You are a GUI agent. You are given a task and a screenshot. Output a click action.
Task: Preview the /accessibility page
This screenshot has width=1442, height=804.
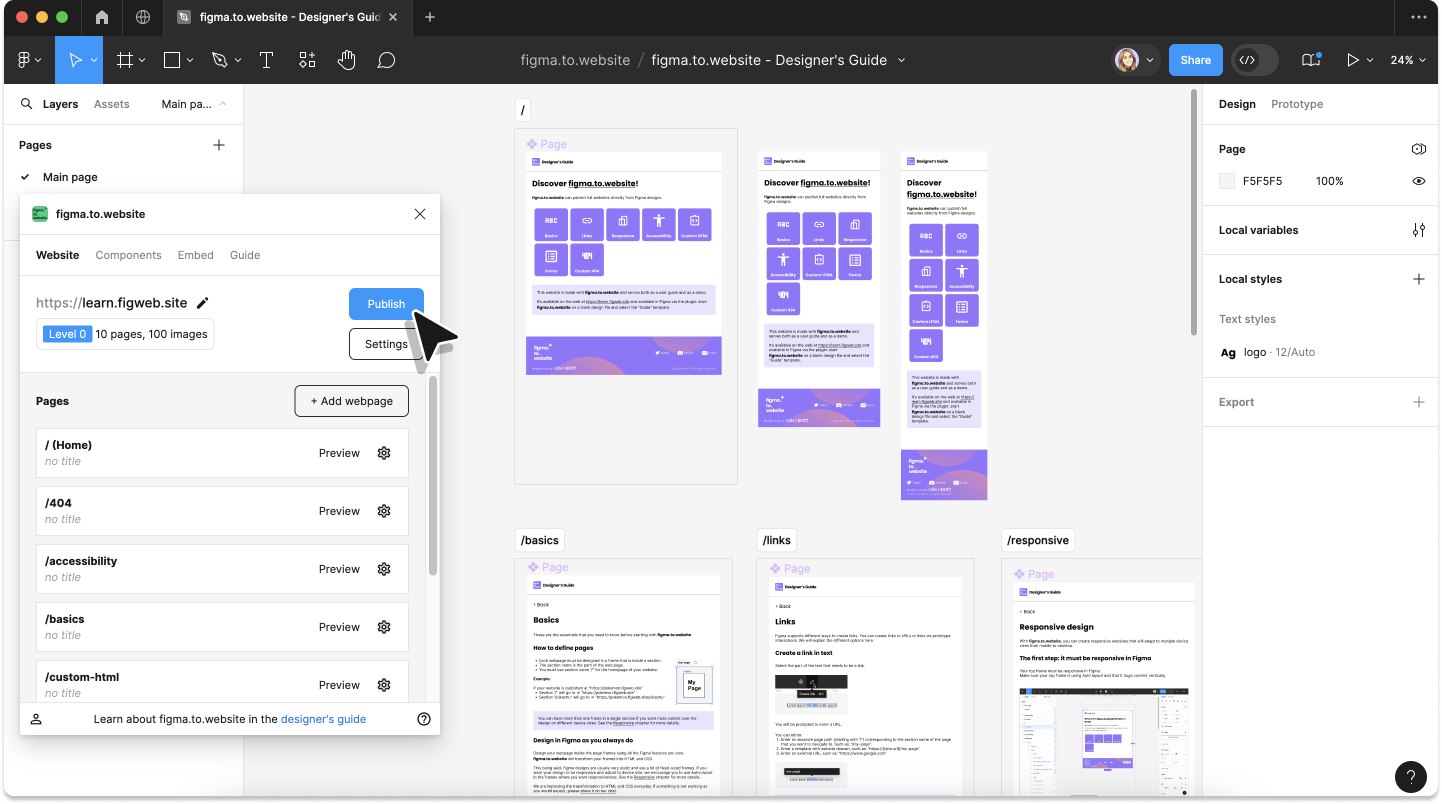(339, 569)
